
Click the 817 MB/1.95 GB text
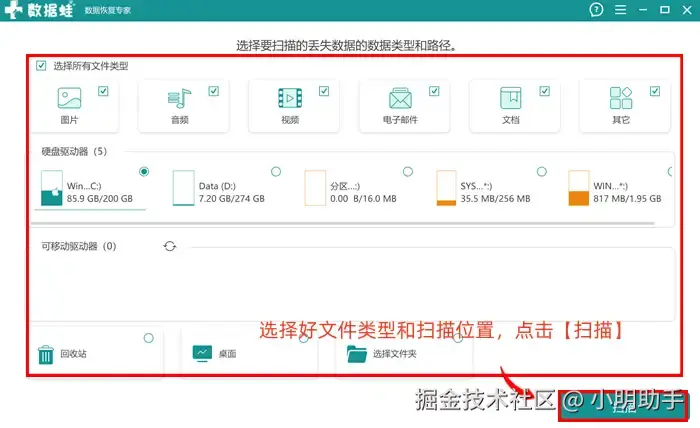point(627,199)
